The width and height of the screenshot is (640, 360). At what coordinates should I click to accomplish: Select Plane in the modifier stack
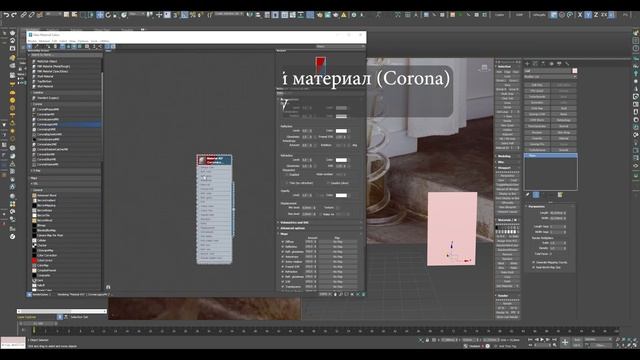coord(550,156)
